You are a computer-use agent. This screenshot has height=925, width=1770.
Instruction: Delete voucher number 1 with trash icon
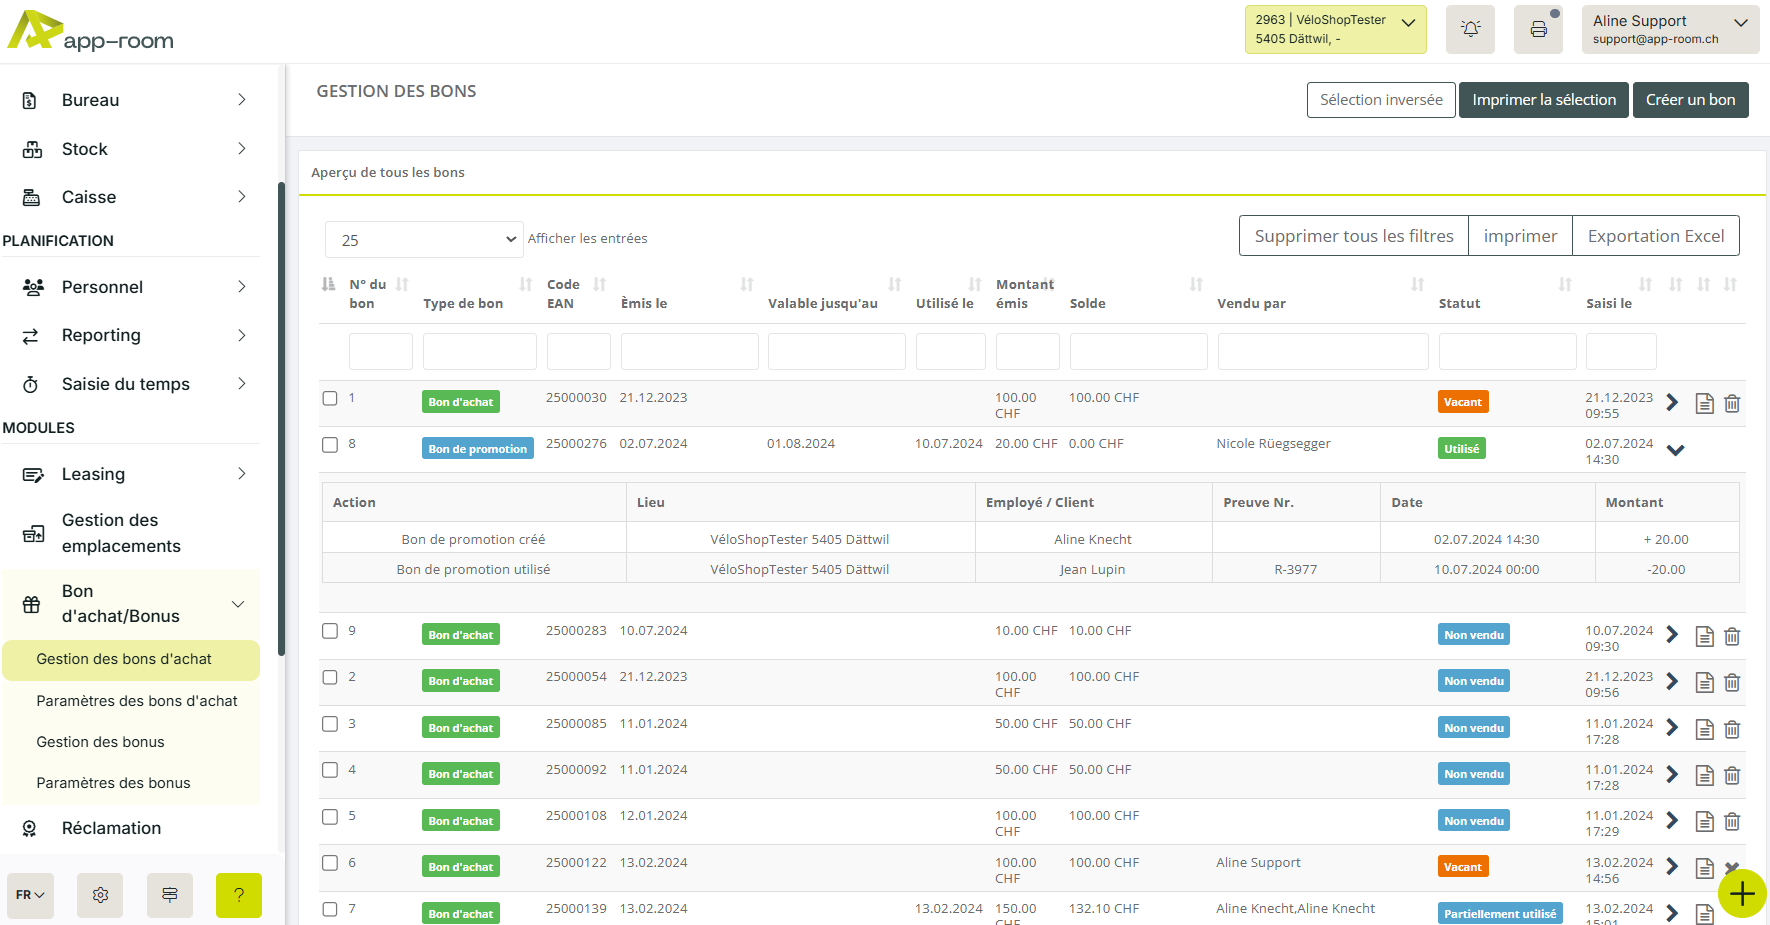pyautogui.click(x=1732, y=403)
